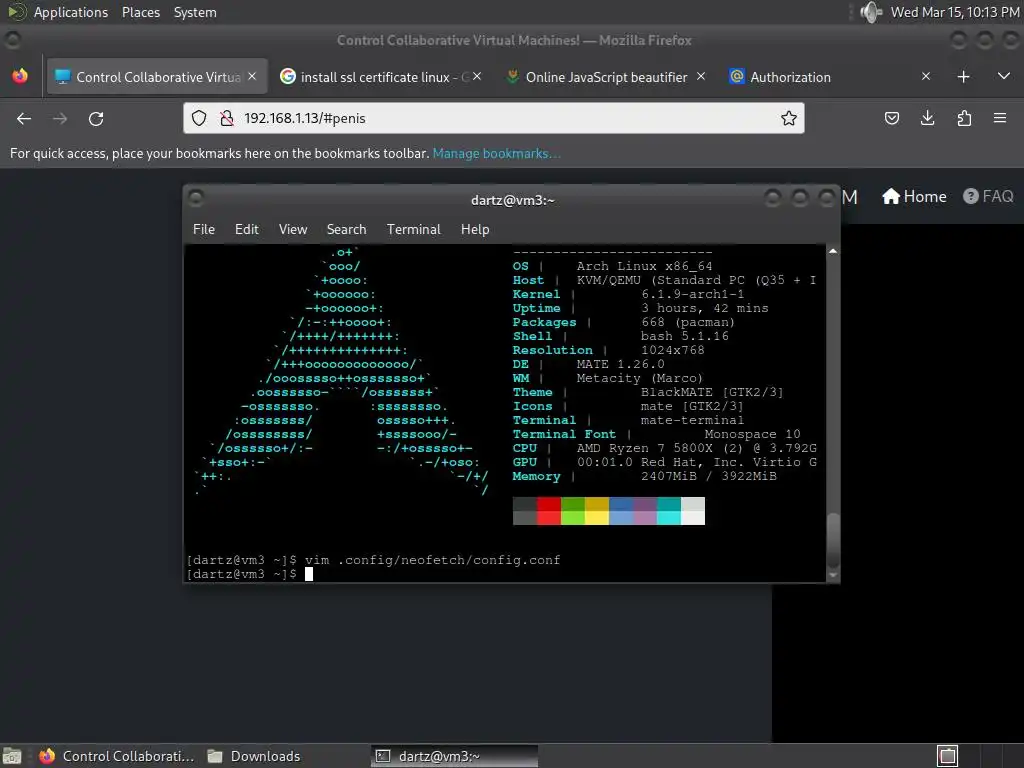Click the volume speaker icon in panel
The image size is (1024, 768).
871,12
